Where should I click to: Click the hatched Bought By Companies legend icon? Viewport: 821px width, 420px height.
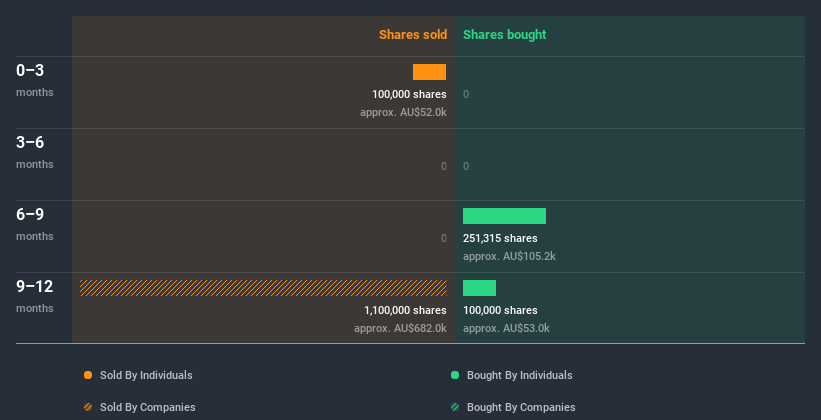click(x=455, y=407)
